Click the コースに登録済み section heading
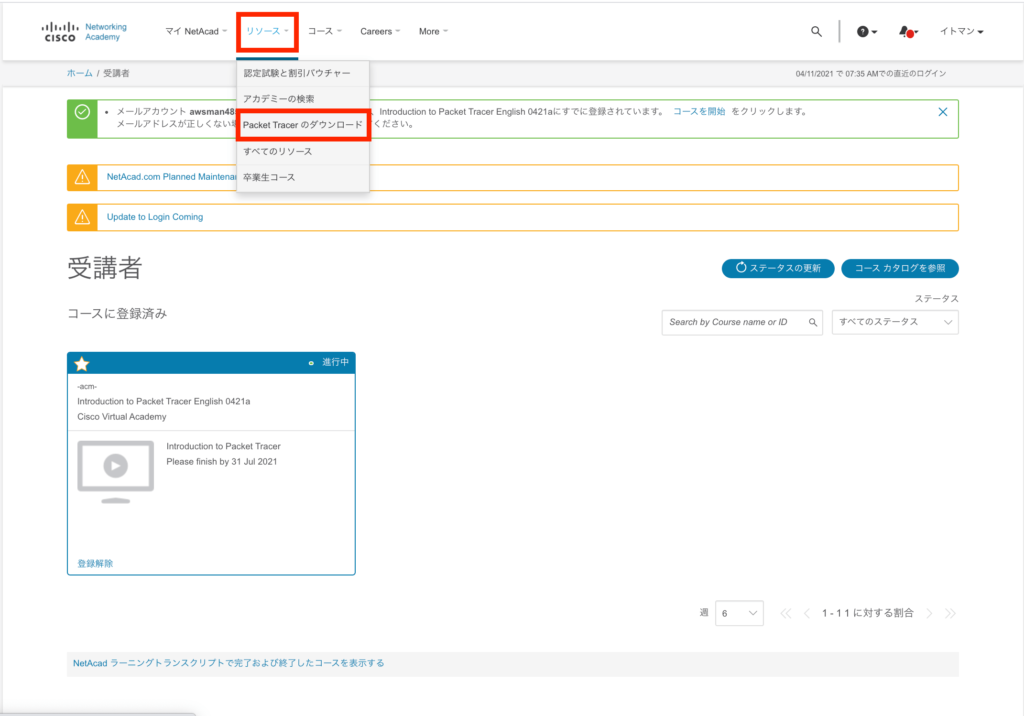 click(x=118, y=314)
